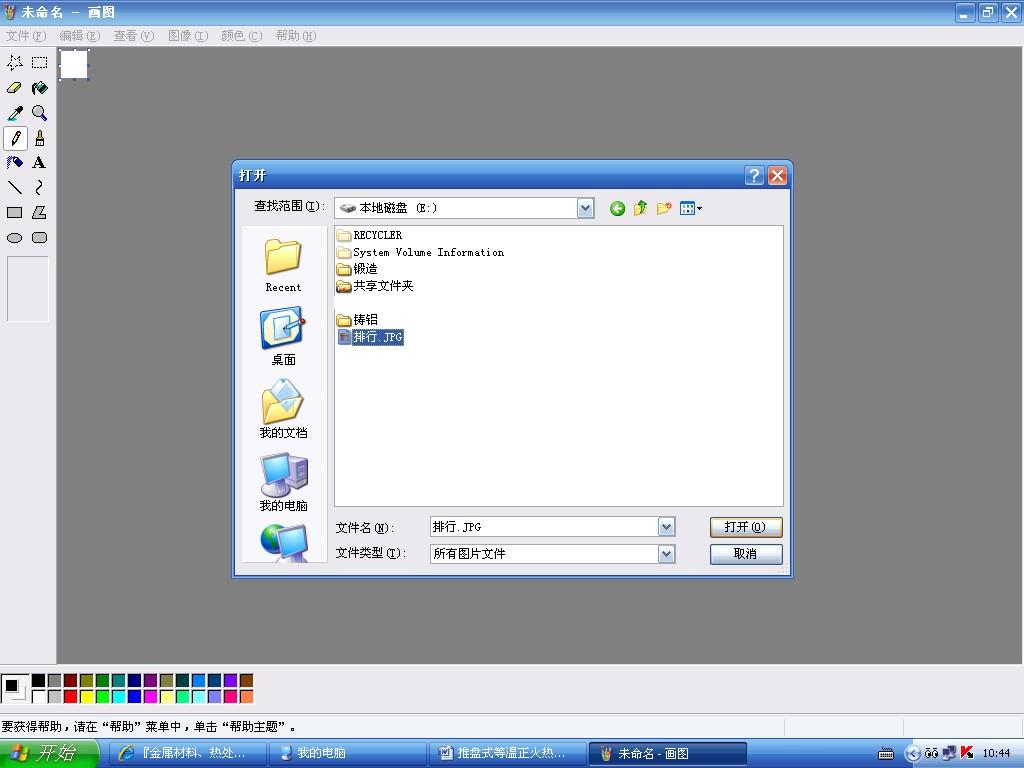The height and width of the screenshot is (768, 1024).
Task: Select the Airbrush tool
Action: 14,162
